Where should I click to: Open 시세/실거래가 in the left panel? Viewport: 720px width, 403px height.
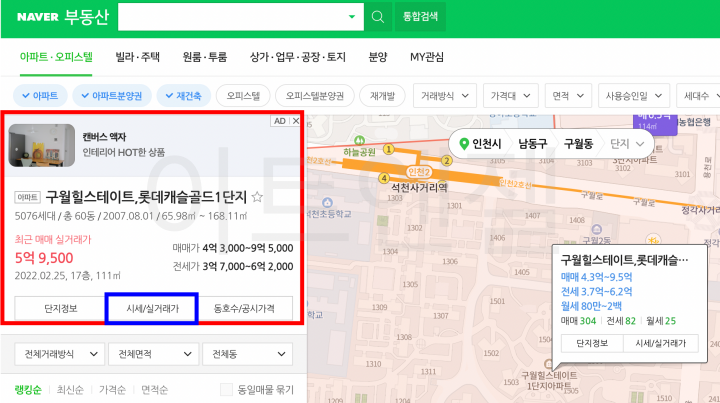152,308
